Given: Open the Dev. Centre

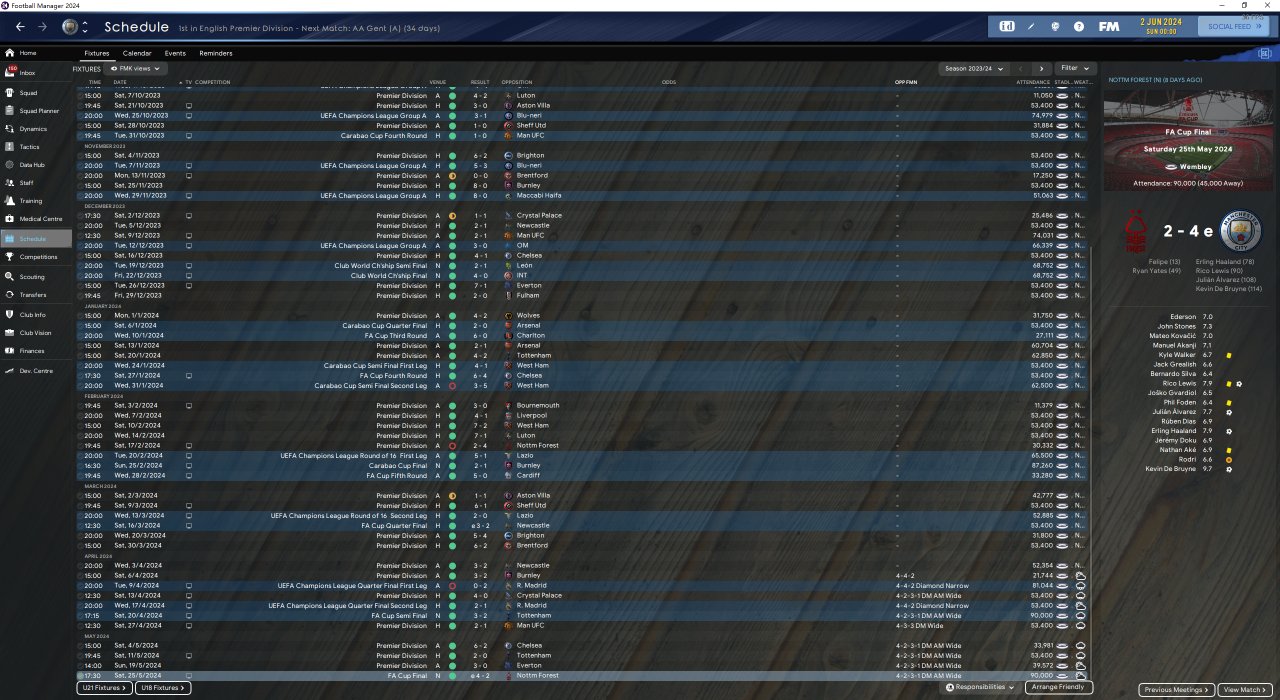Looking at the screenshot, I should [x=36, y=371].
